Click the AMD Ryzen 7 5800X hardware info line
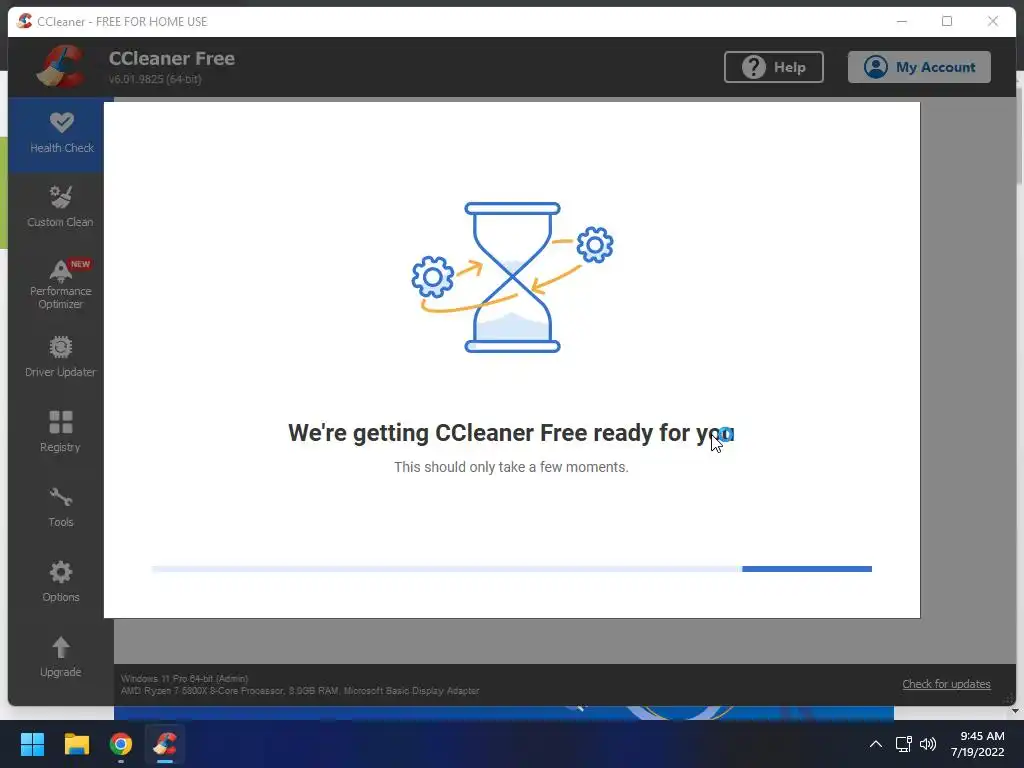This screenshot has width=1024, height=768. (300, 690)
